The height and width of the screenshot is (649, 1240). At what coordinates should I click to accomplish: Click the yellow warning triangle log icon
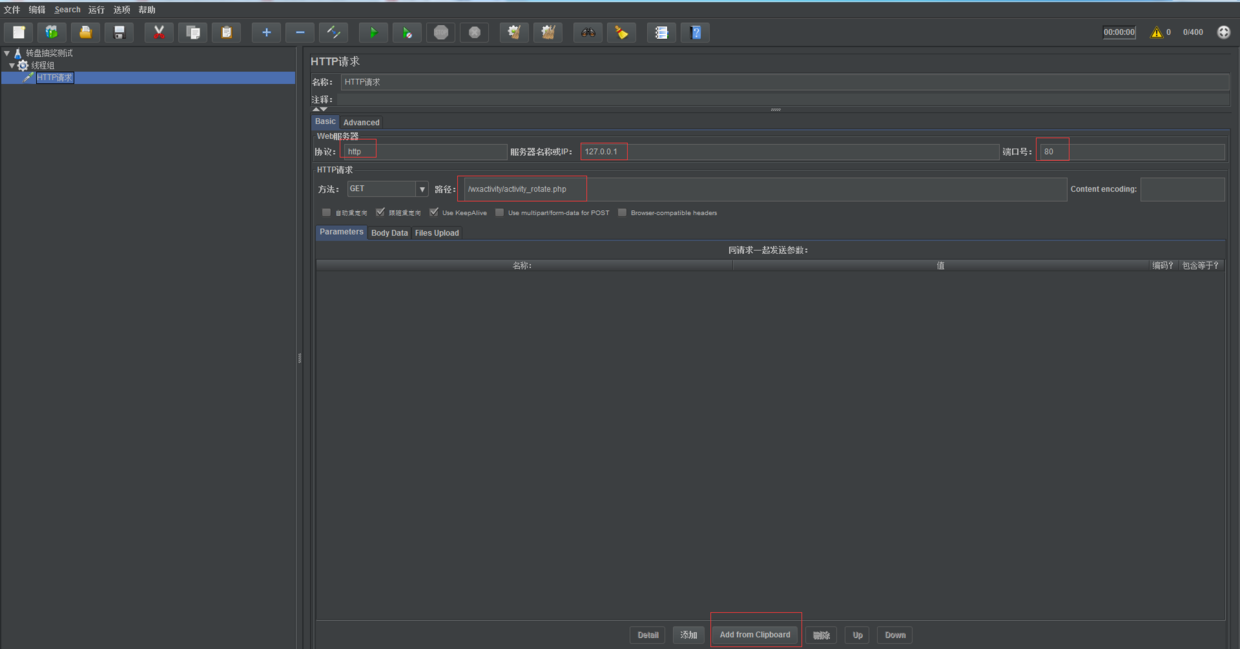click(x=1156, y=32)
